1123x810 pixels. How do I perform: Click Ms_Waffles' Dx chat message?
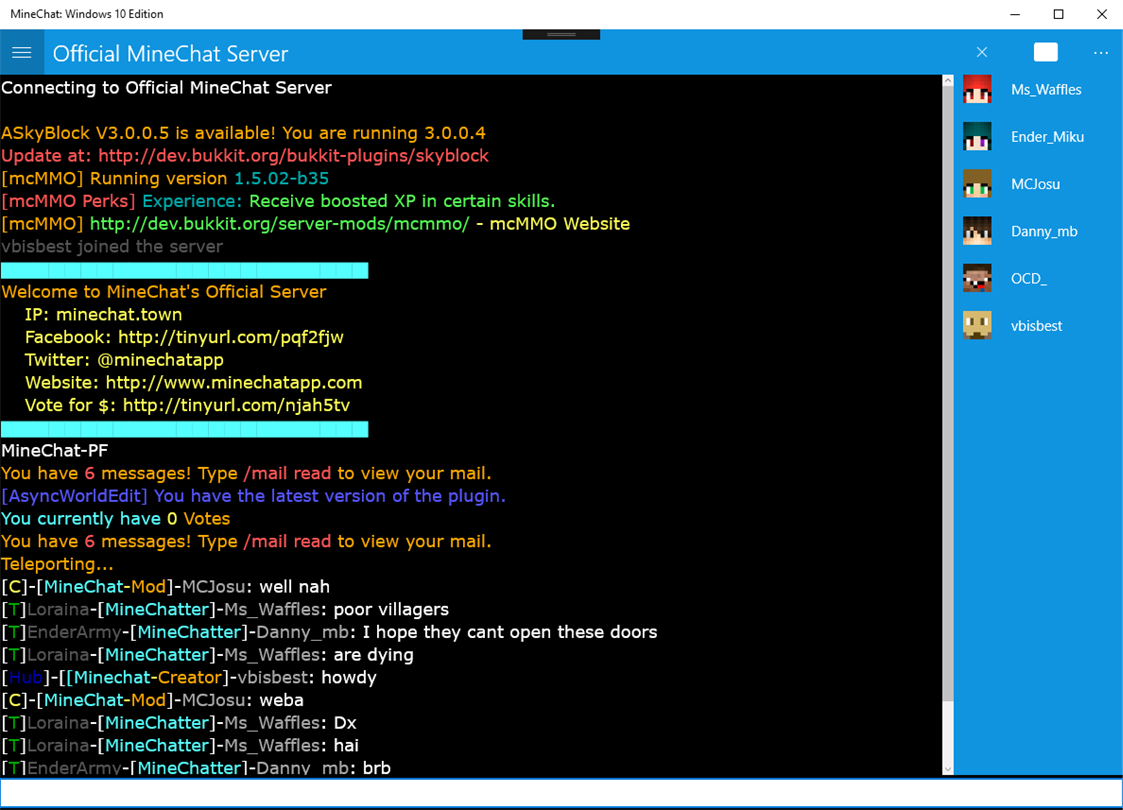tap(179, 723)
